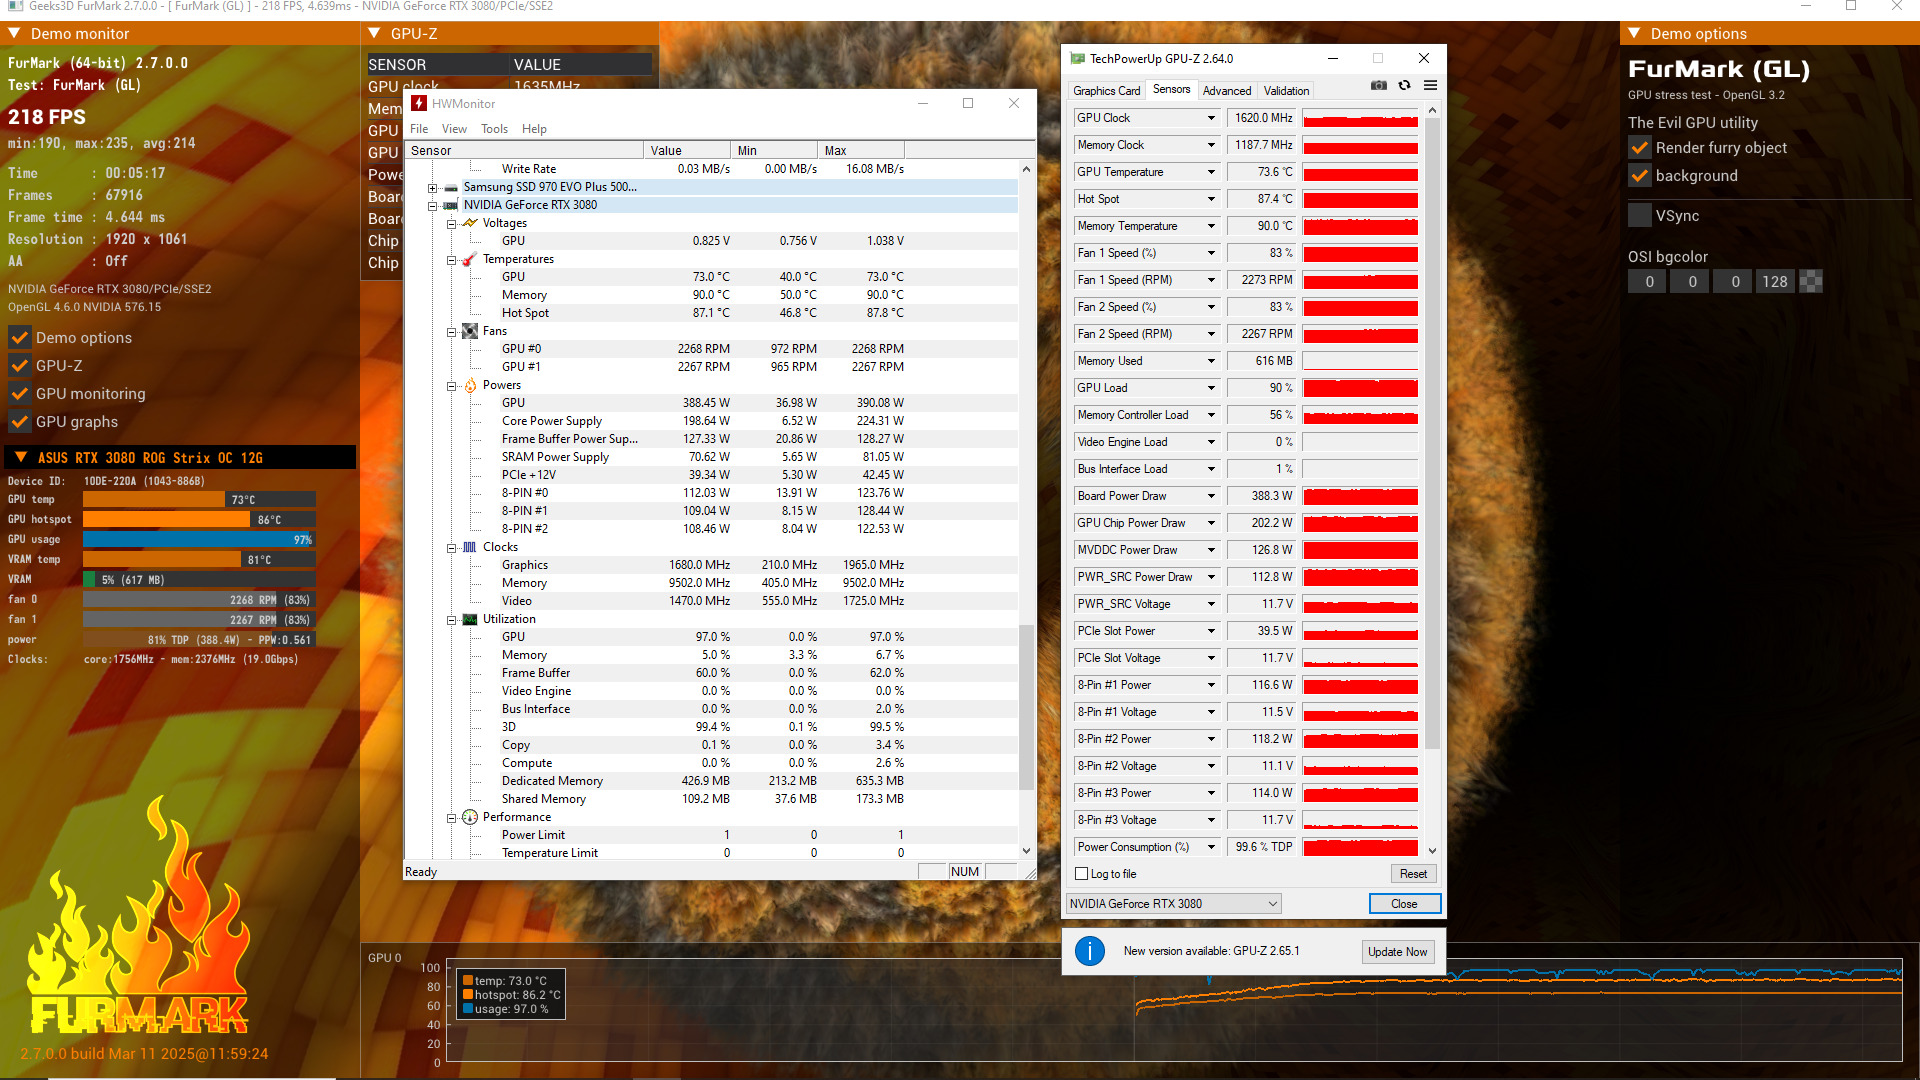Click the info icon in update notification

click(x=1090, y=951)
